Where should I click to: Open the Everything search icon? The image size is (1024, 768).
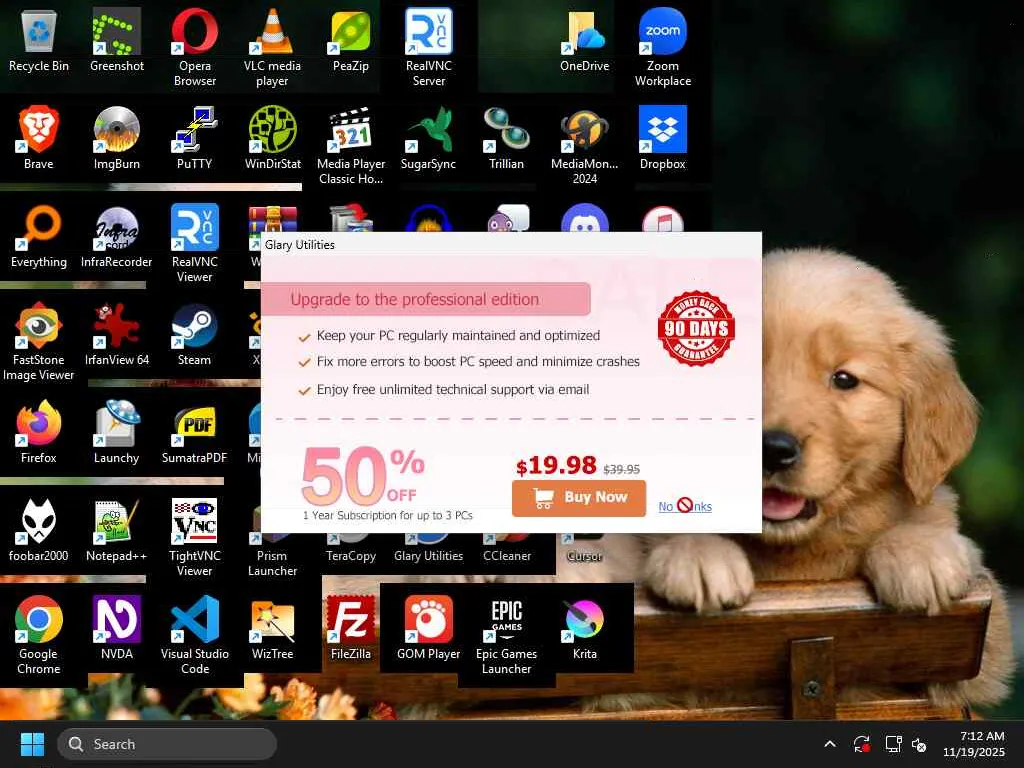(x=39, y=235)
